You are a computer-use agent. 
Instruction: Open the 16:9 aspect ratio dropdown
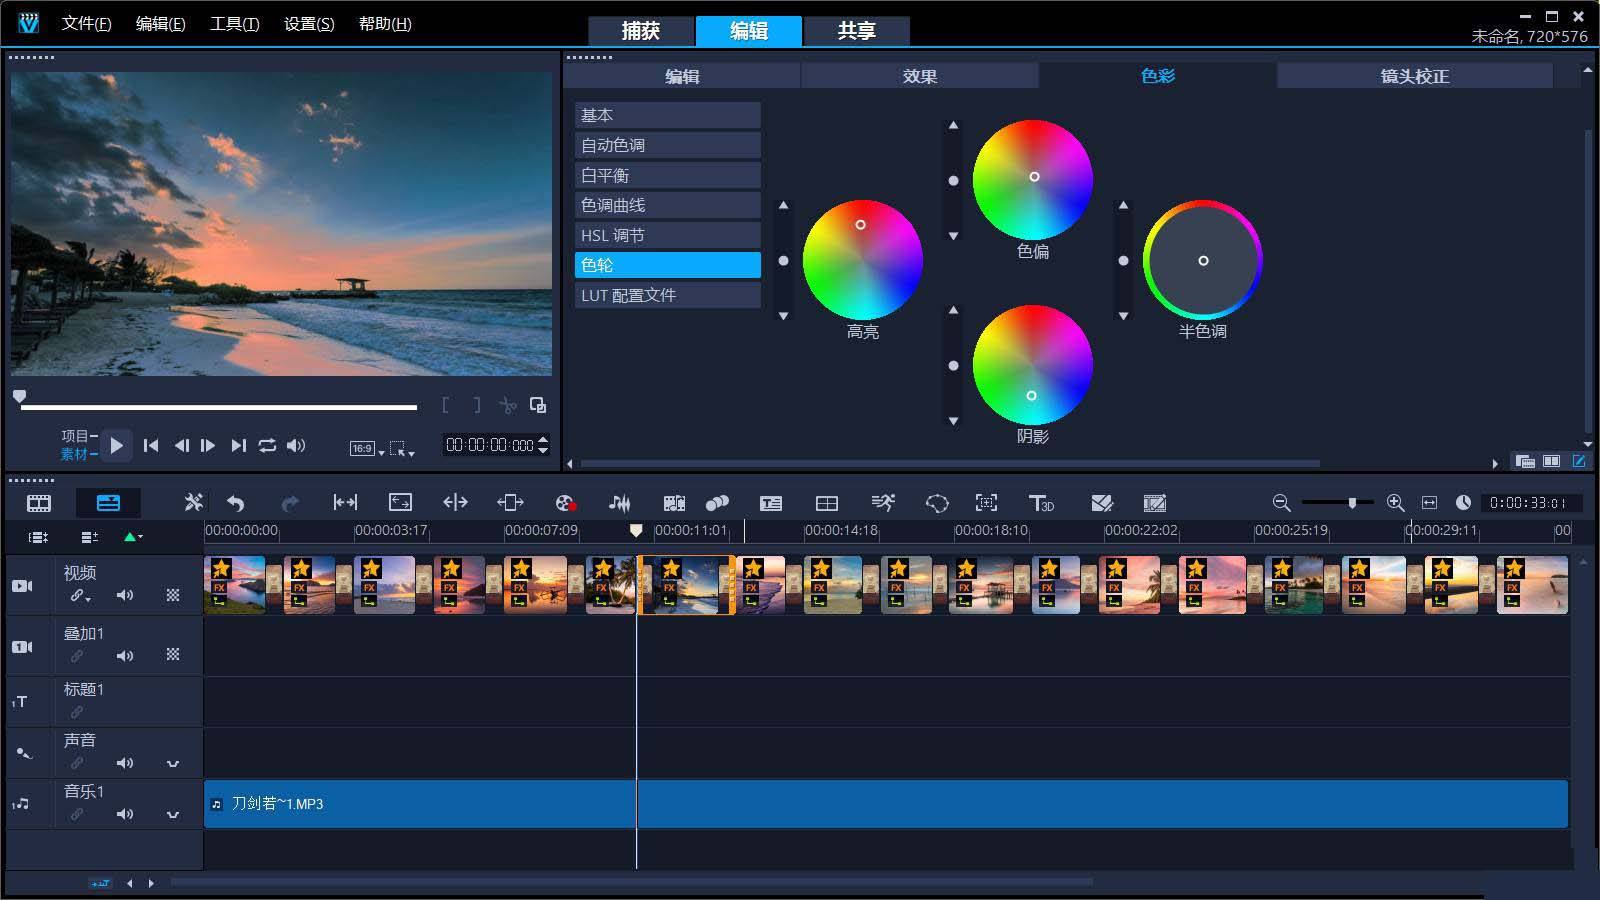tap(367, 449)
